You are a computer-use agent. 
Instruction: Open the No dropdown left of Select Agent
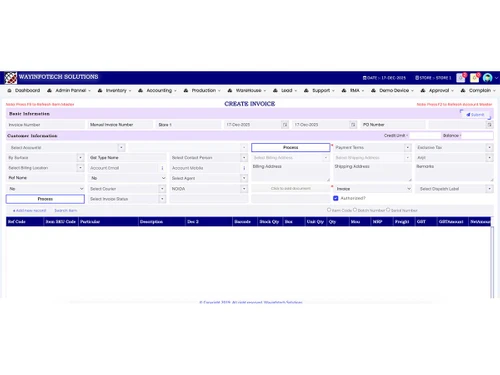[x=127, y=178]
